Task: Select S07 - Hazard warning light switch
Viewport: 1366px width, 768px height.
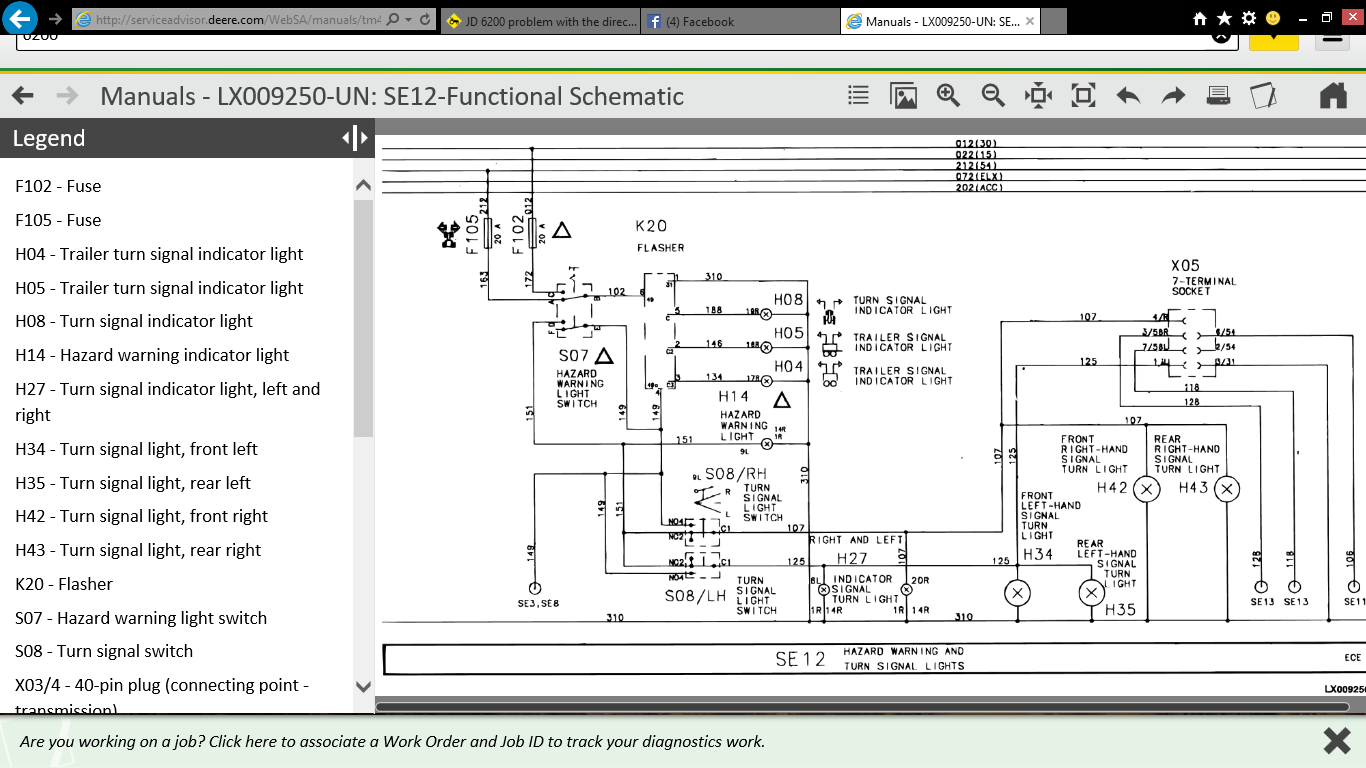Action: (141, 618)
